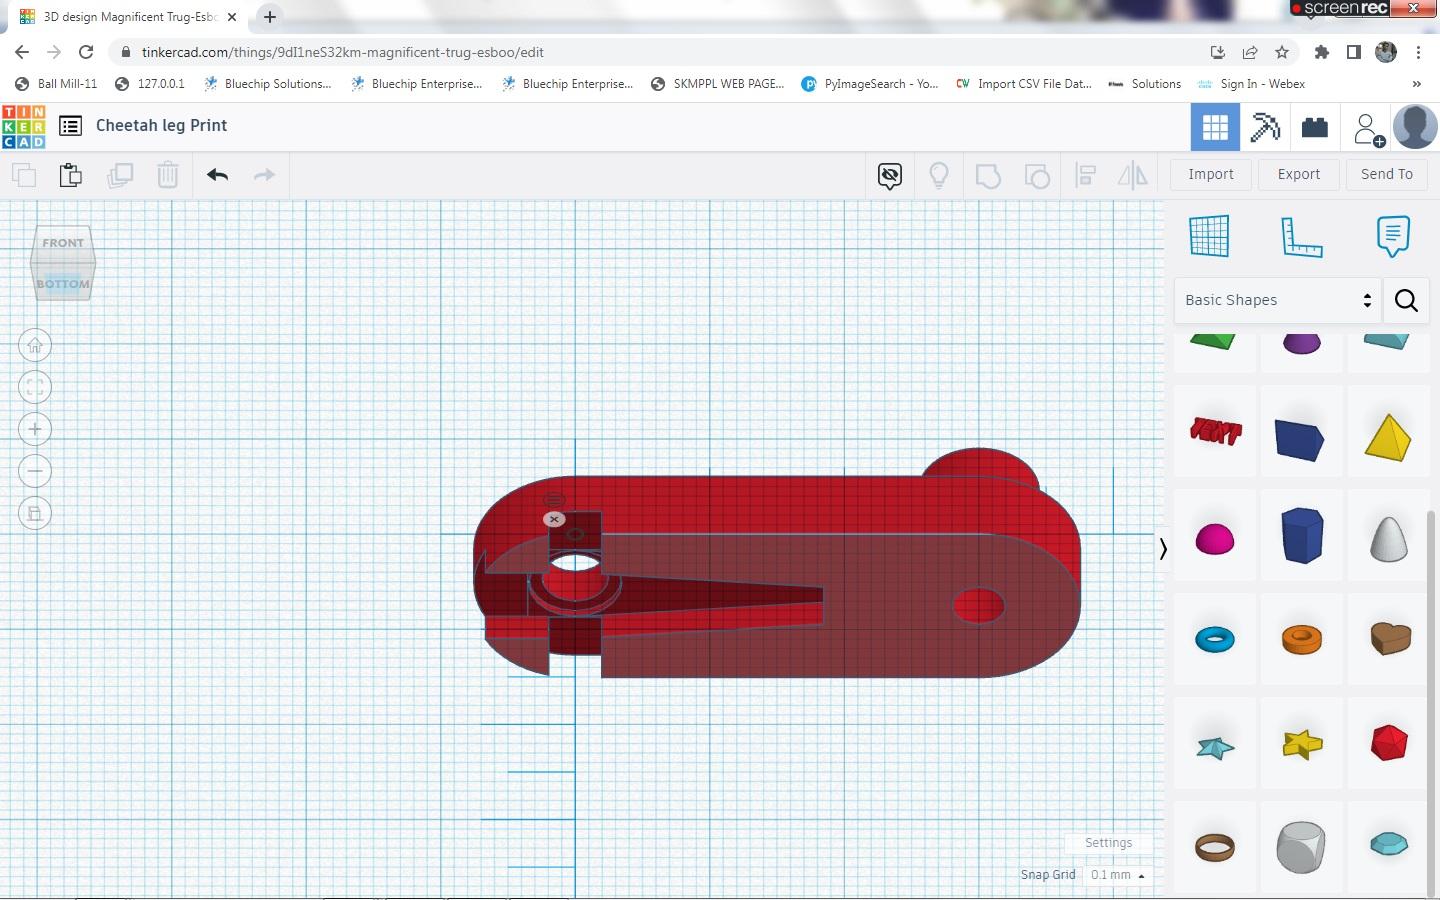Open the workplane Settings button

1108,843
